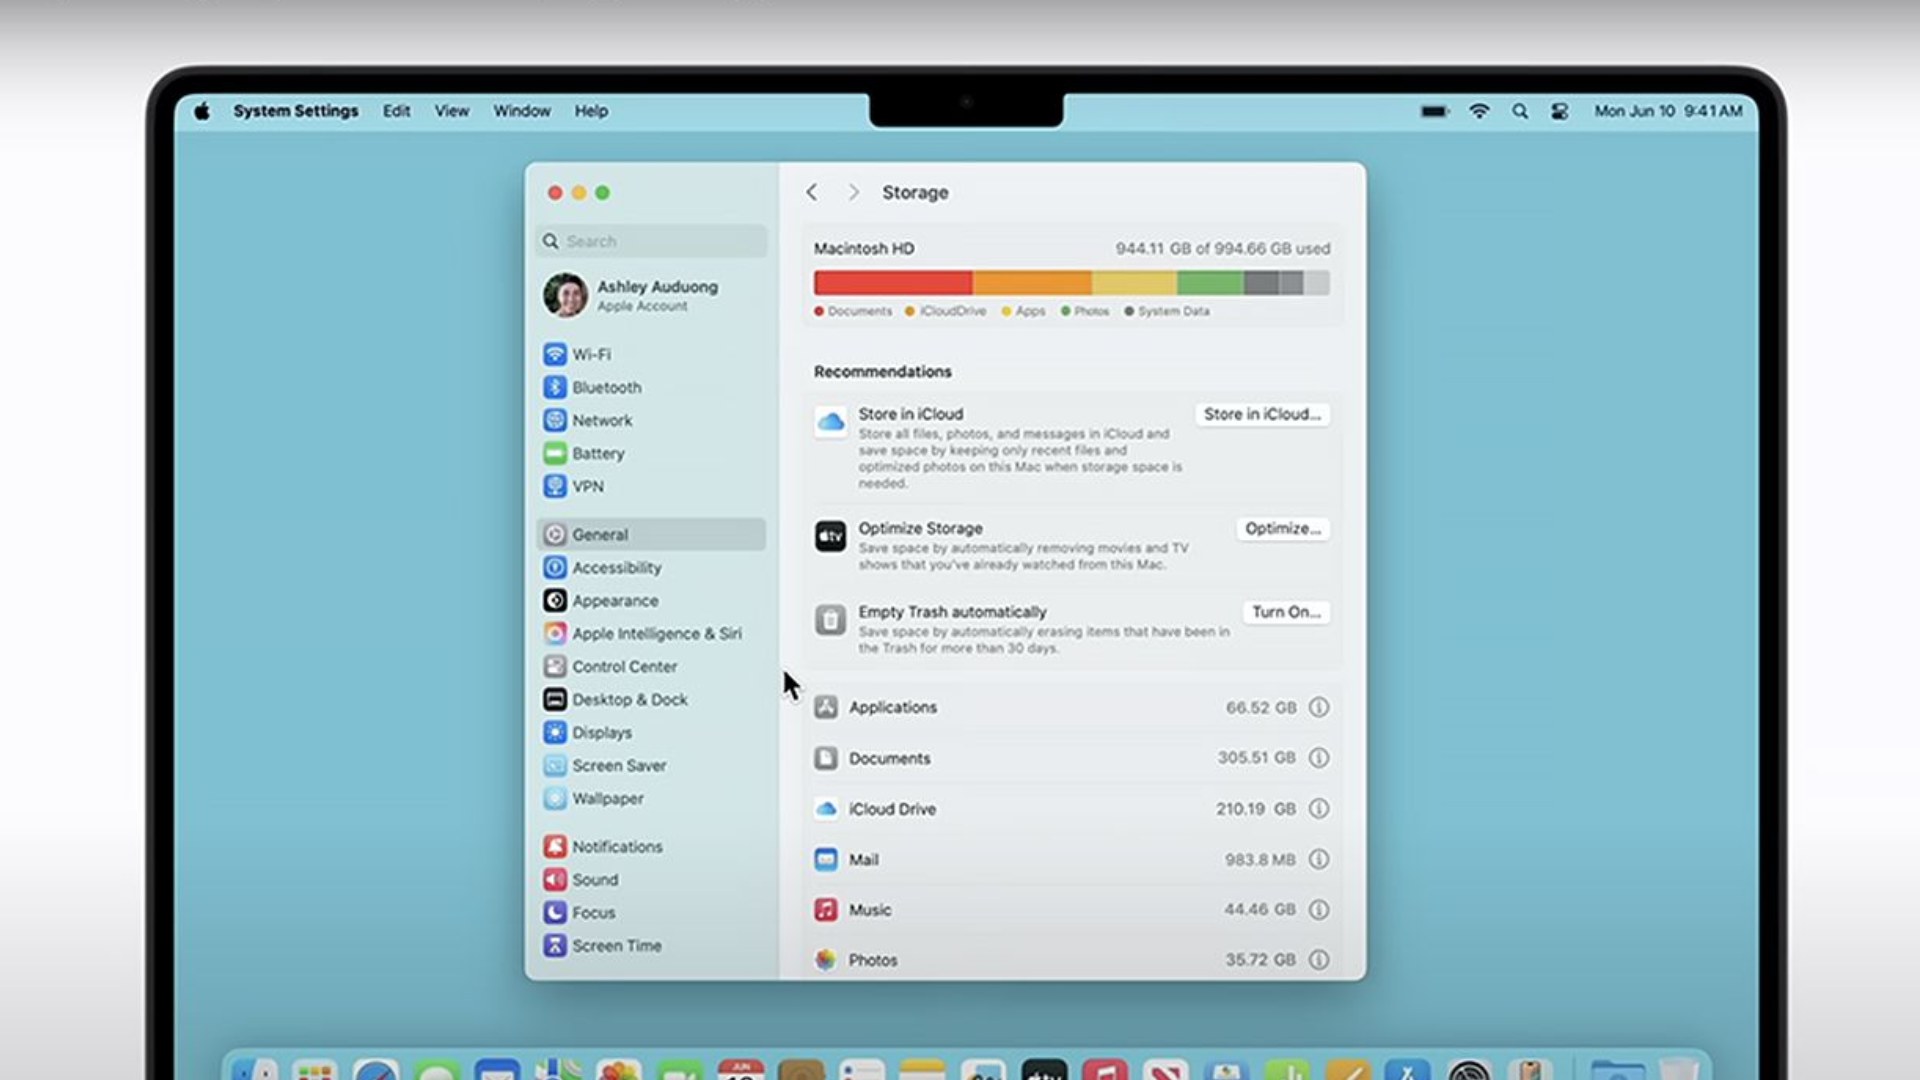Open Appearance settings

pos(651,600)
